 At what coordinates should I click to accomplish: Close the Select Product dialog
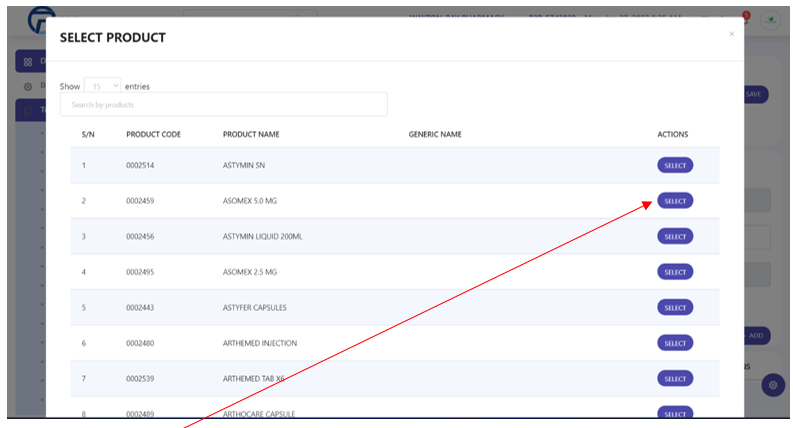pos(731,34)
